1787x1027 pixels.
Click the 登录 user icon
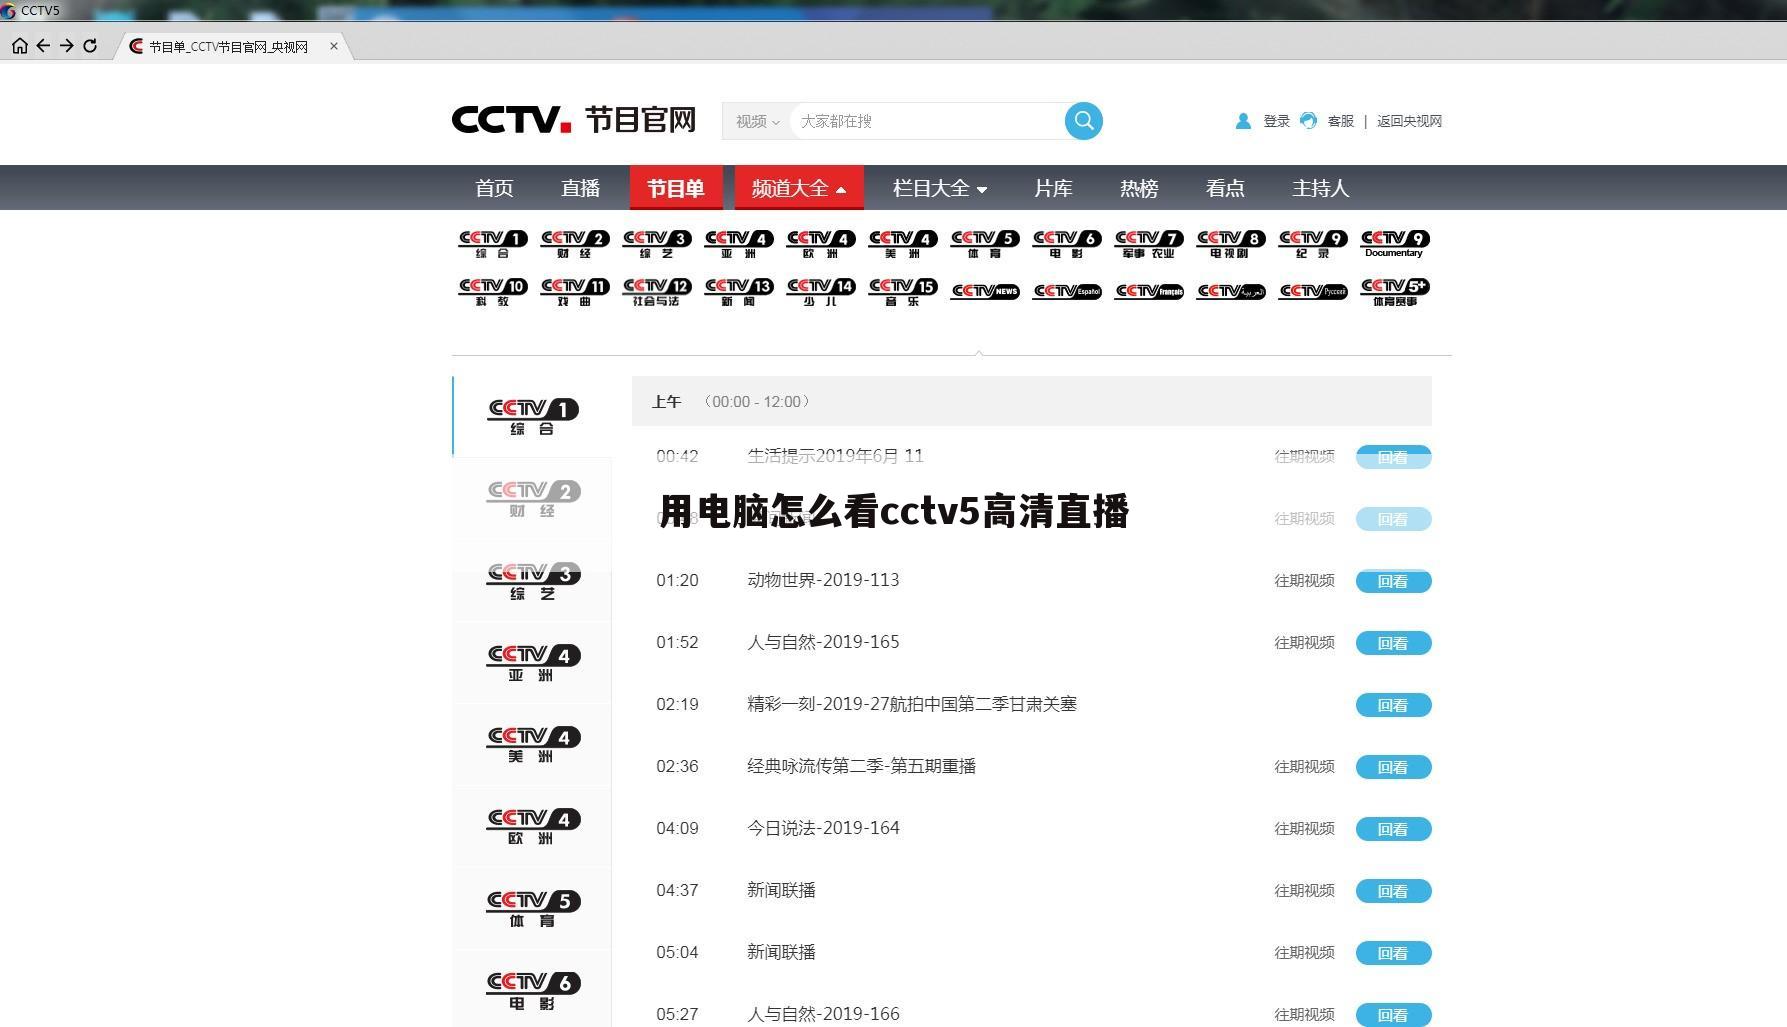1243,121
